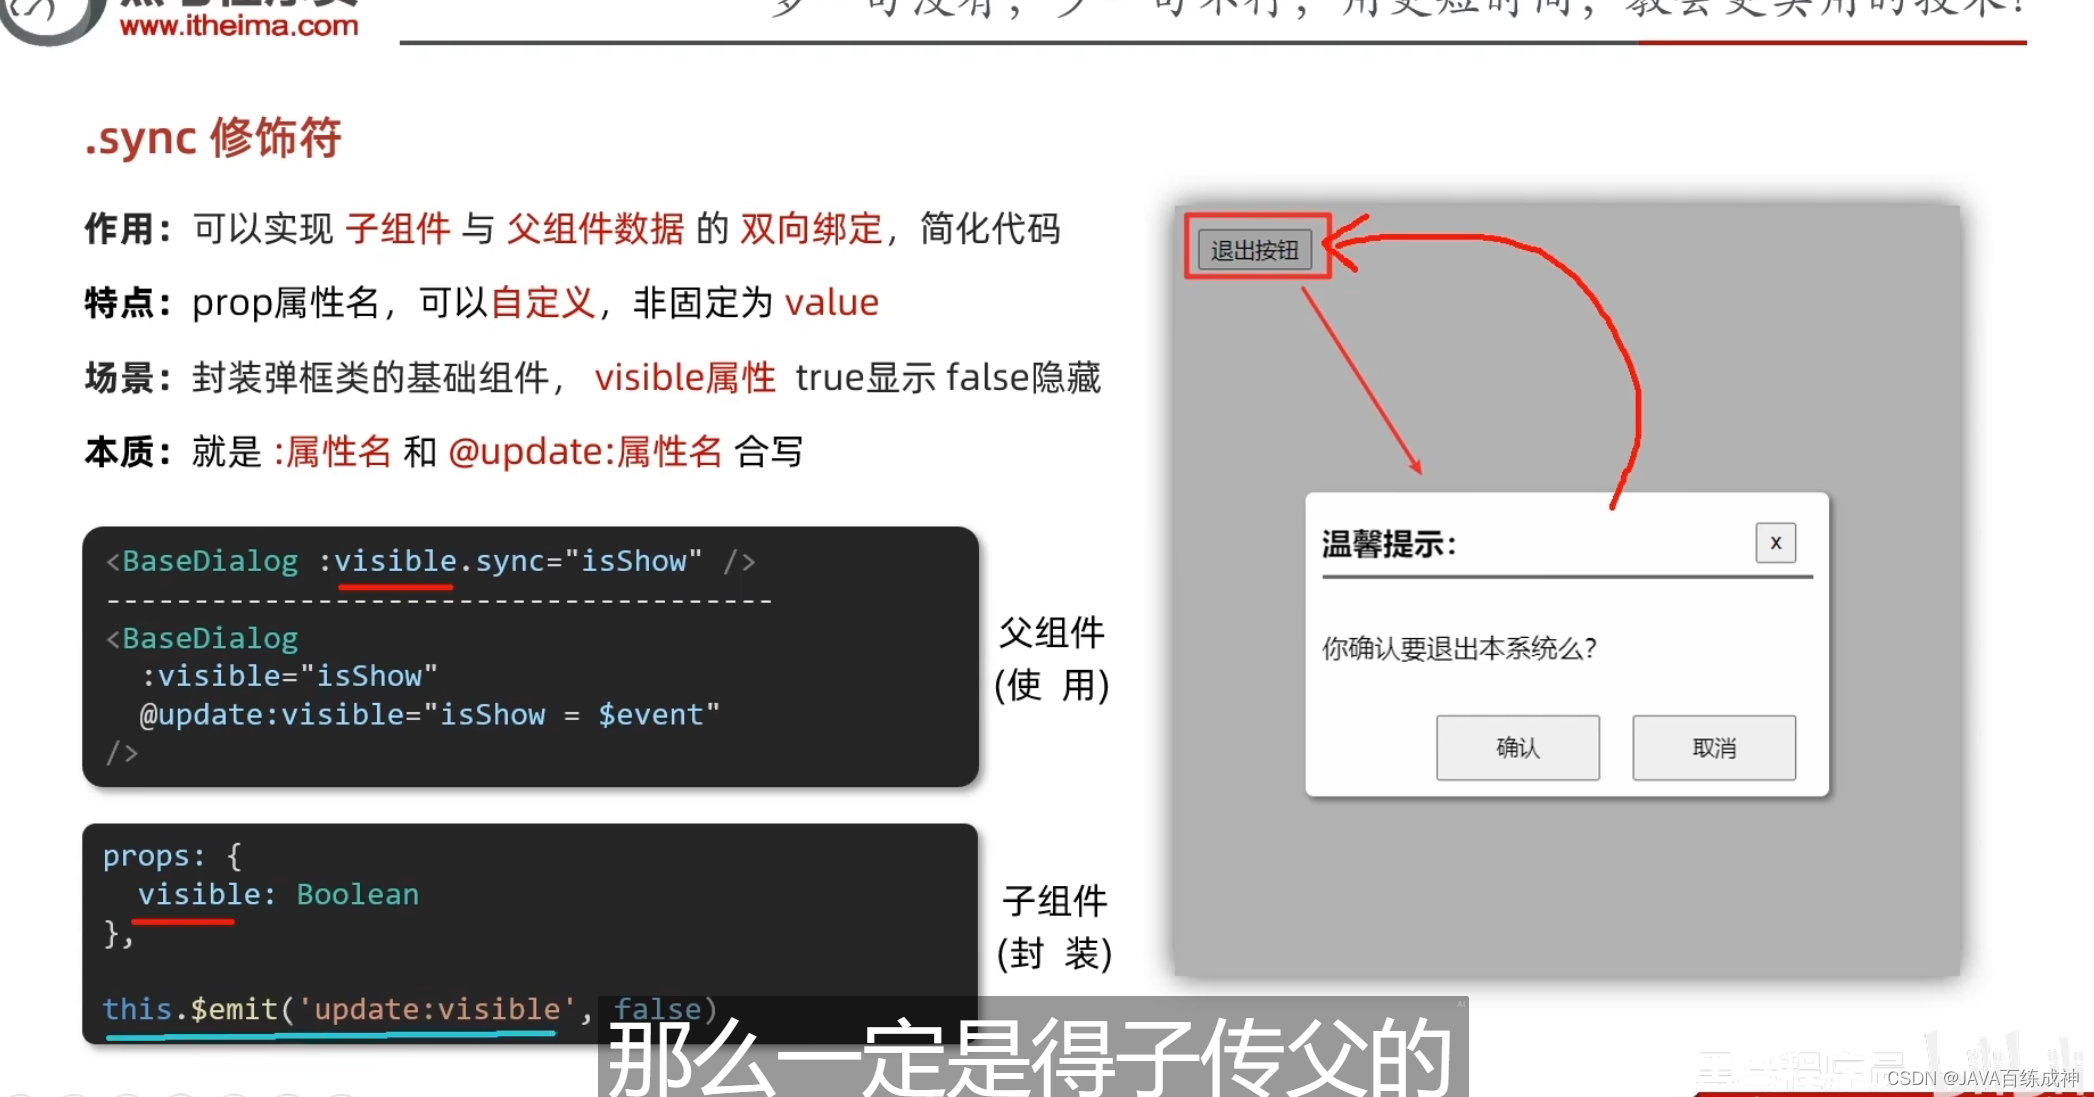The image size is (2094, 1097).
Task: Click the red text 'visible属性'
Action: coord(685,378)
